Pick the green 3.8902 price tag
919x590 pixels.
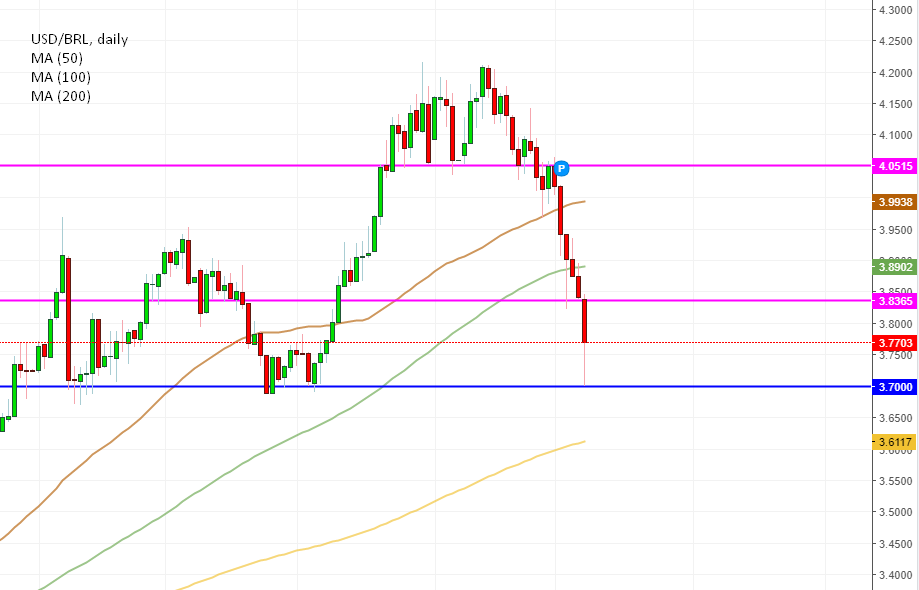(895, 267)
